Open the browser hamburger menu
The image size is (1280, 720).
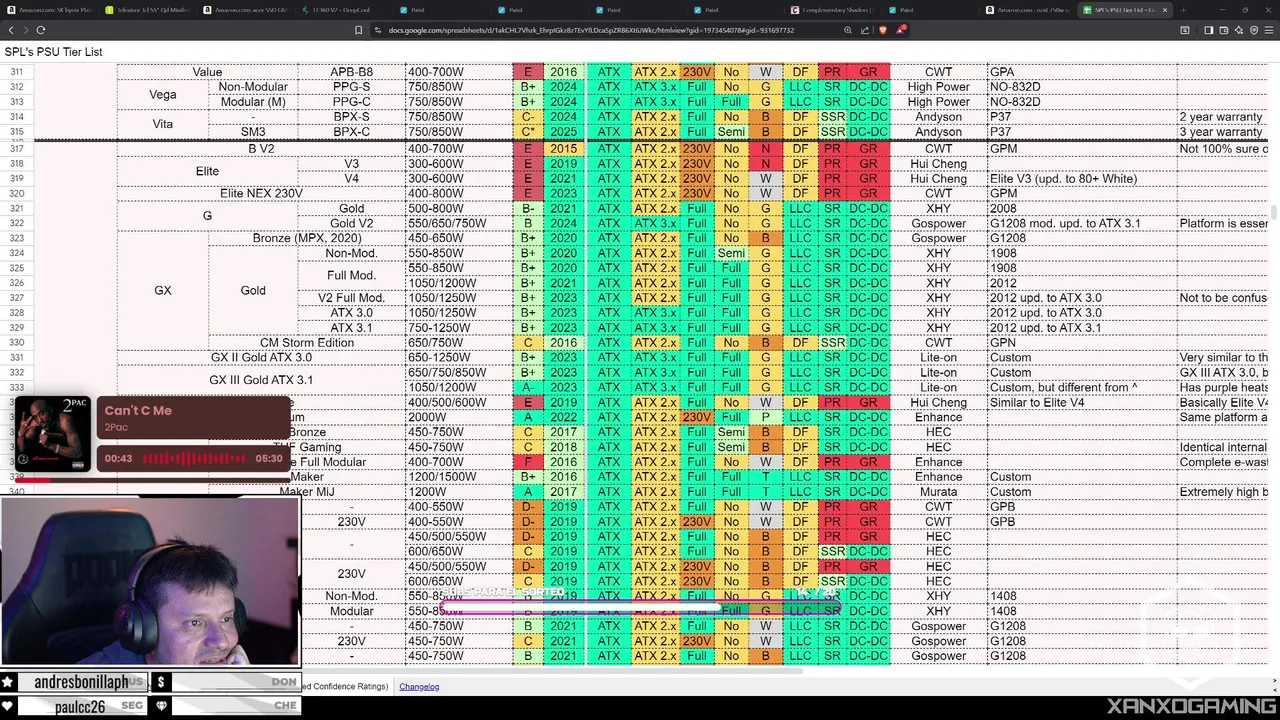pos(1269,30)
